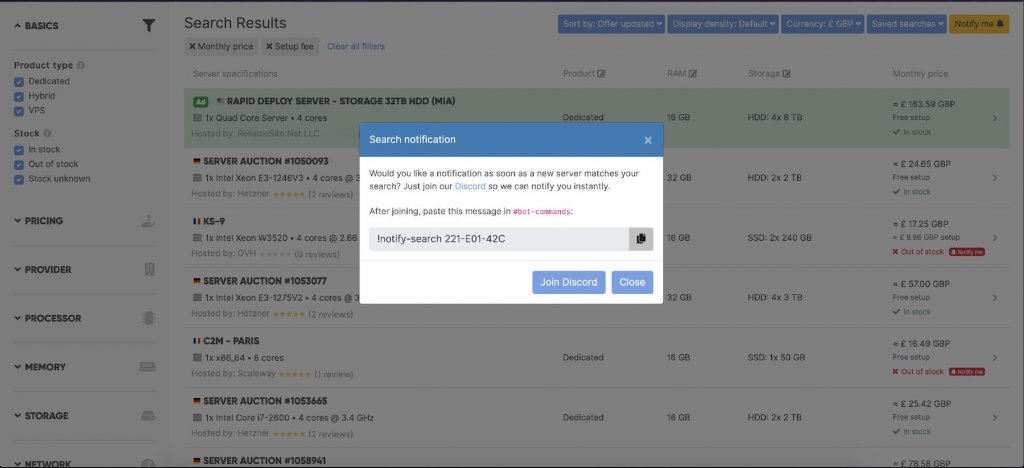This screenshot has width=1024, height=468.
Task: Open Server Auction #1053077 row arrow
Action: tap(995, 298)
